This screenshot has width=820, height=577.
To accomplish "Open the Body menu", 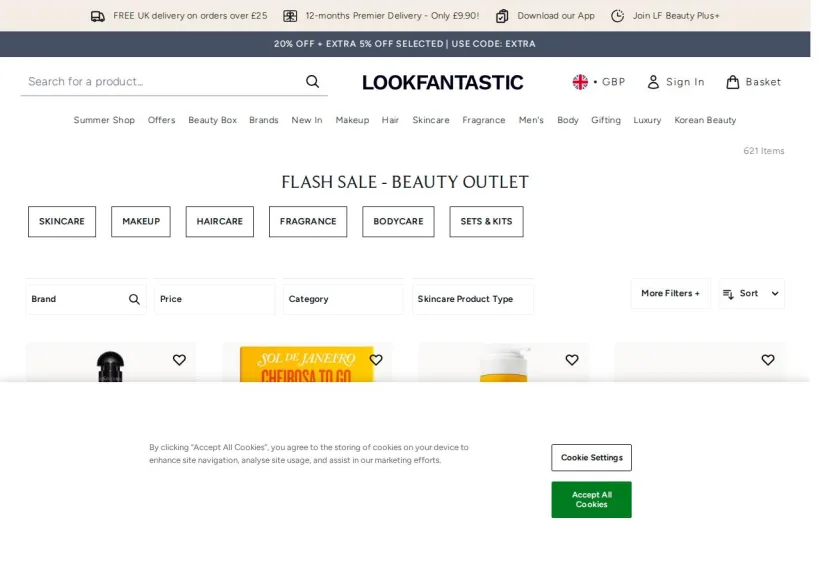I will [568, 120].
